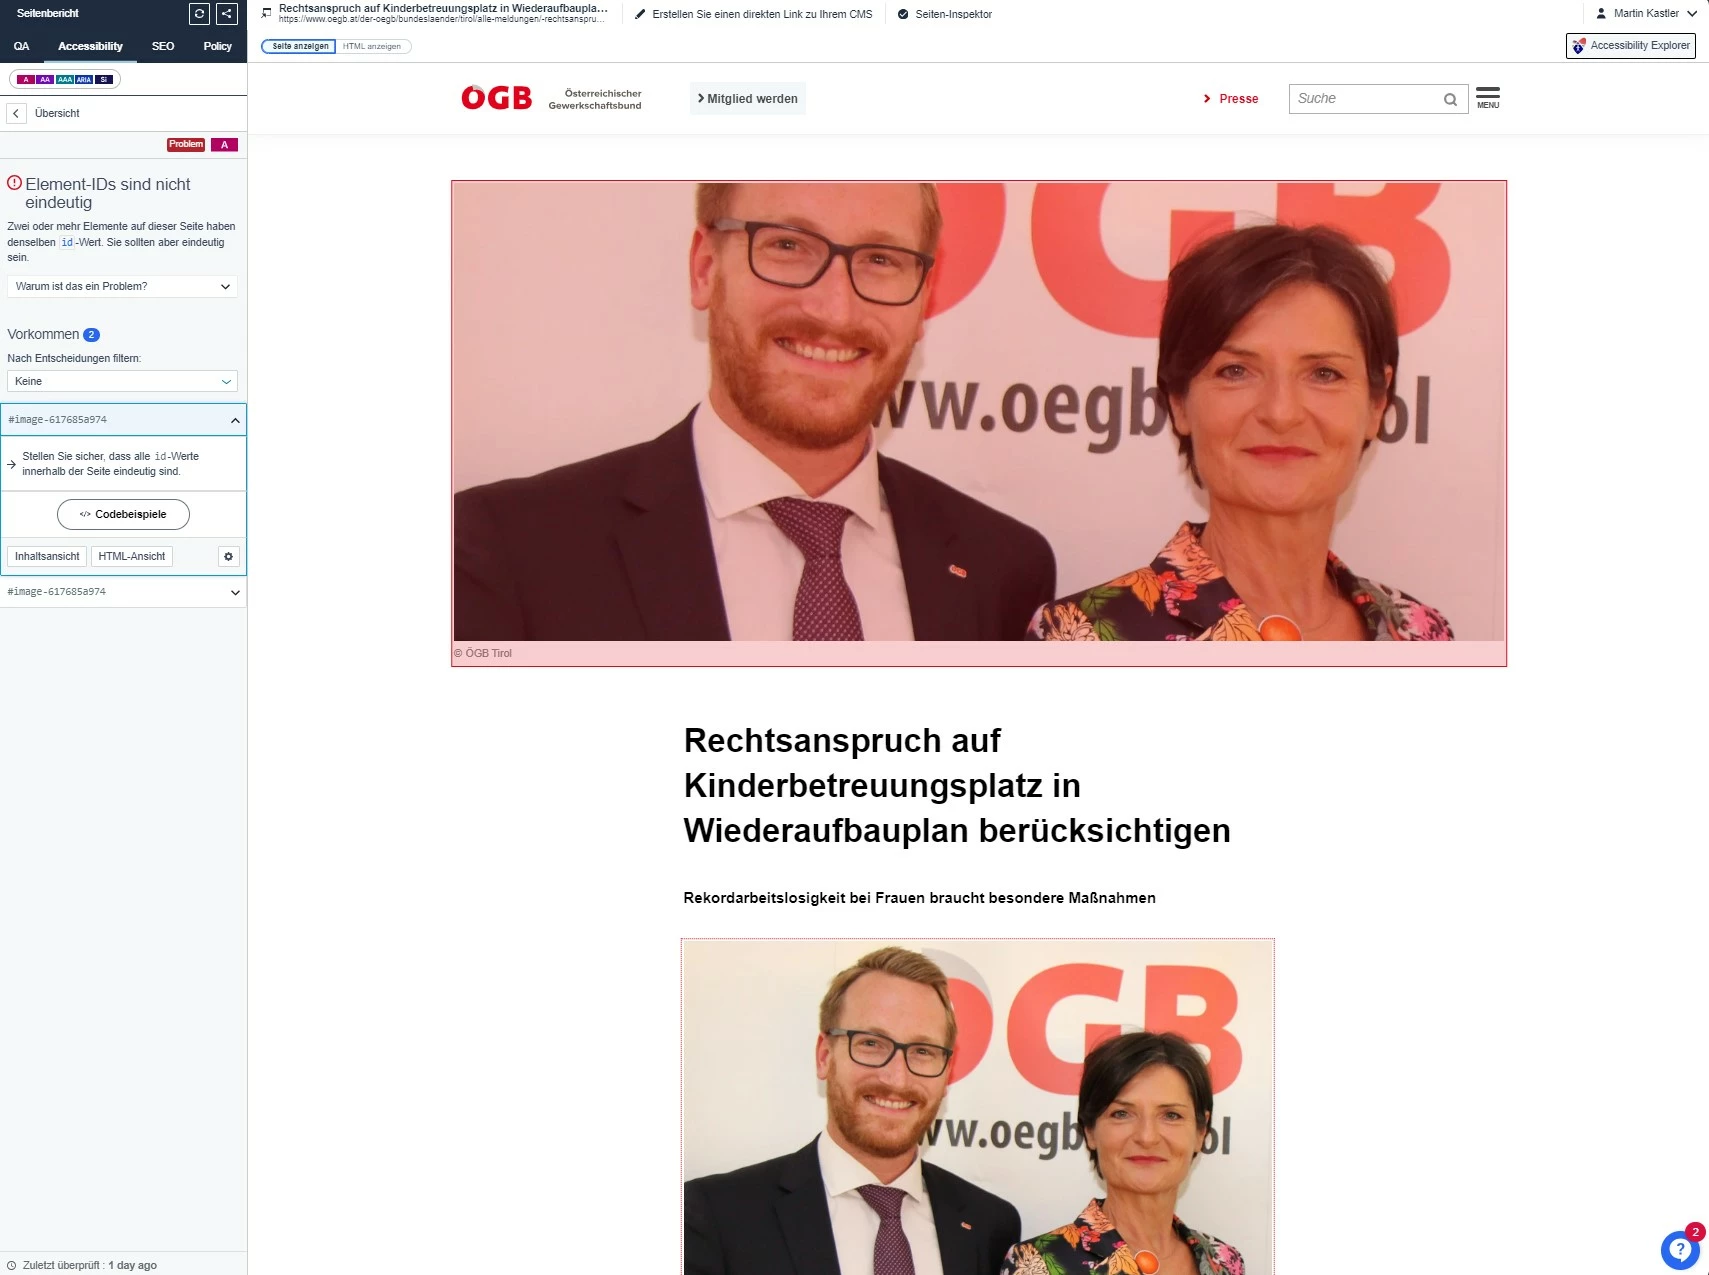Open the hamburger MENU icon
1709x1275 pixels.
pyautogui.click(x=1488, y=98)
